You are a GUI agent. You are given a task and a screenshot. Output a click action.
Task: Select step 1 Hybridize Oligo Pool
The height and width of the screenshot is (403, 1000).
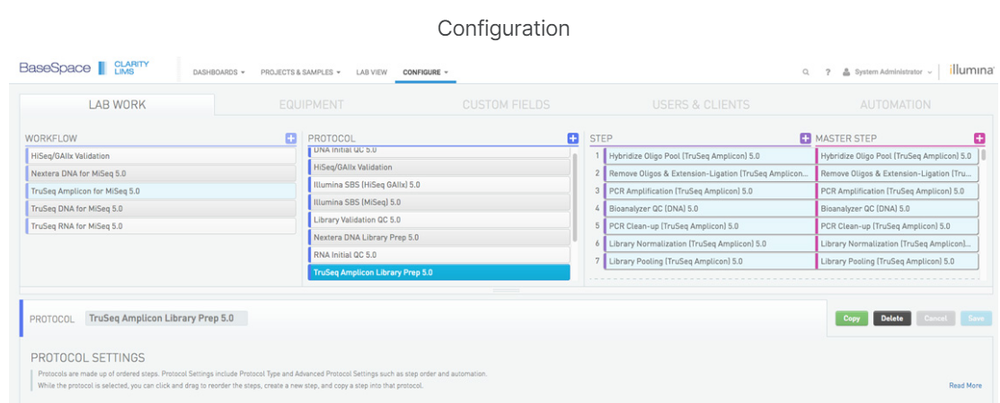pos(709,156)
